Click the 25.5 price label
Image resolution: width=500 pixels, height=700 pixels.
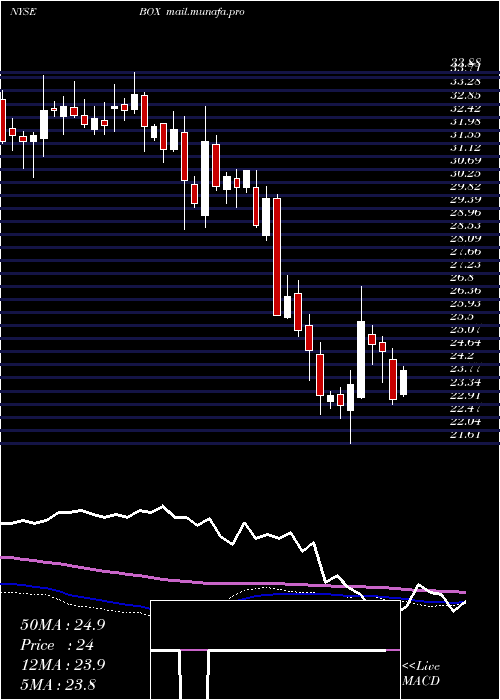click(x=462, y=317)
